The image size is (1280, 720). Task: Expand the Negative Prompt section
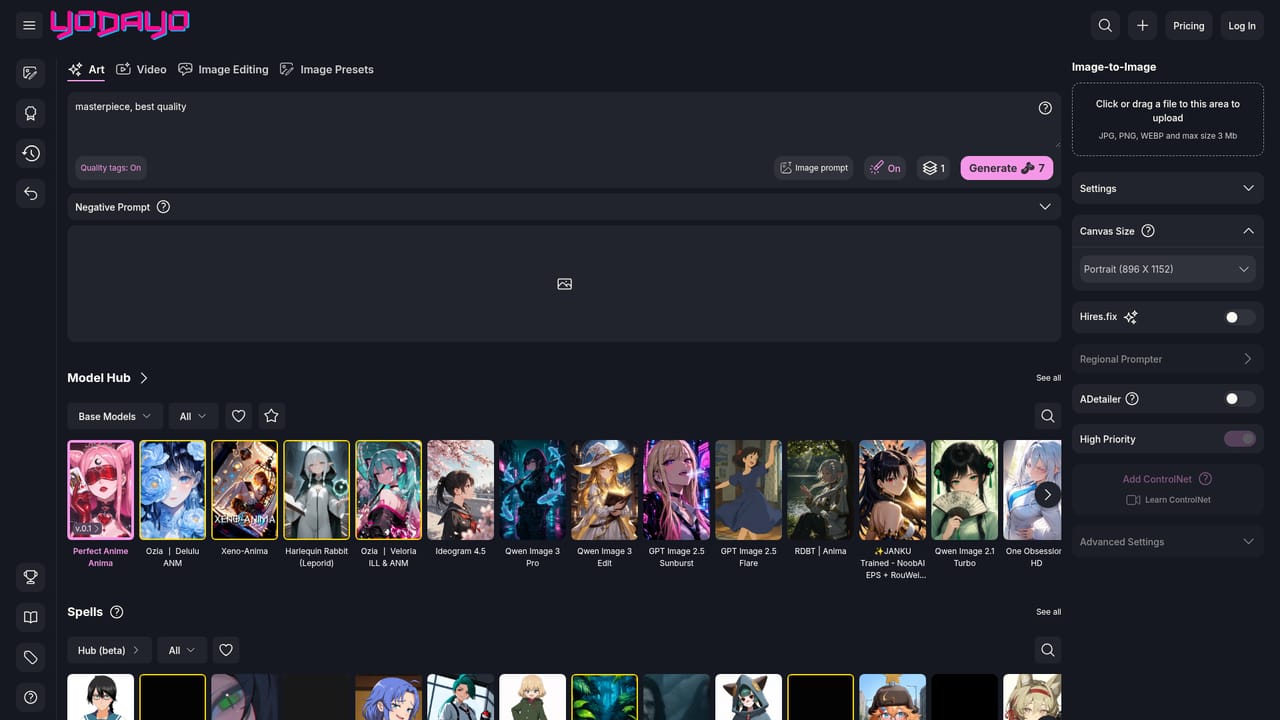click(x=564, y=207)
